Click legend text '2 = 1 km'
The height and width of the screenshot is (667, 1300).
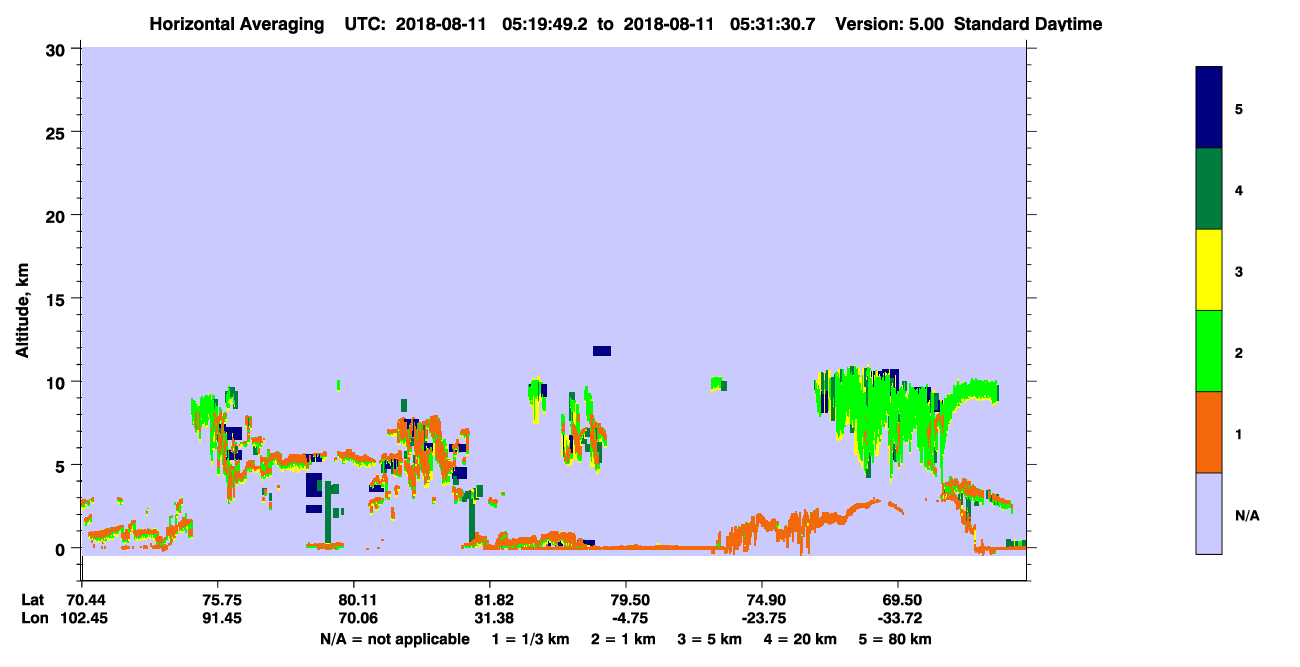click(622, 639)
